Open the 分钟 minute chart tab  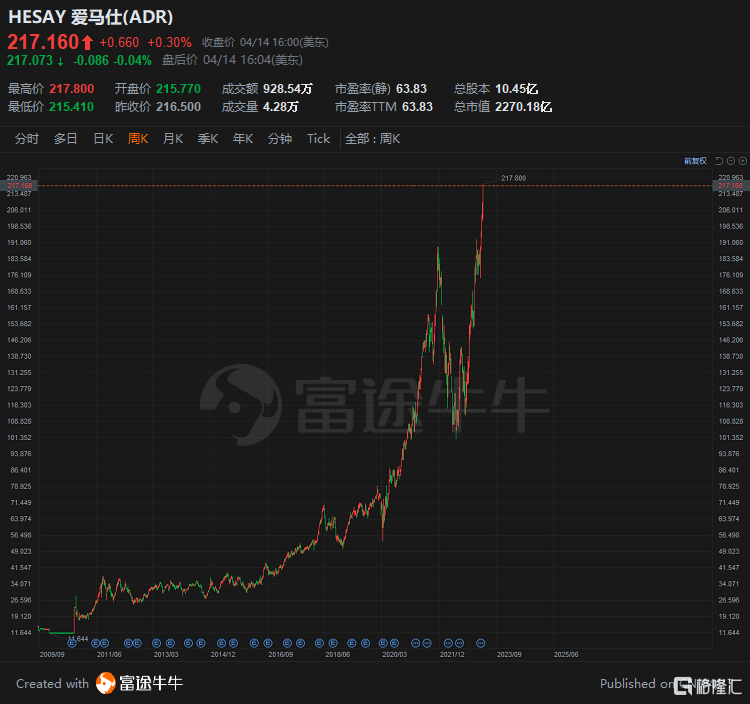point(280,139)
